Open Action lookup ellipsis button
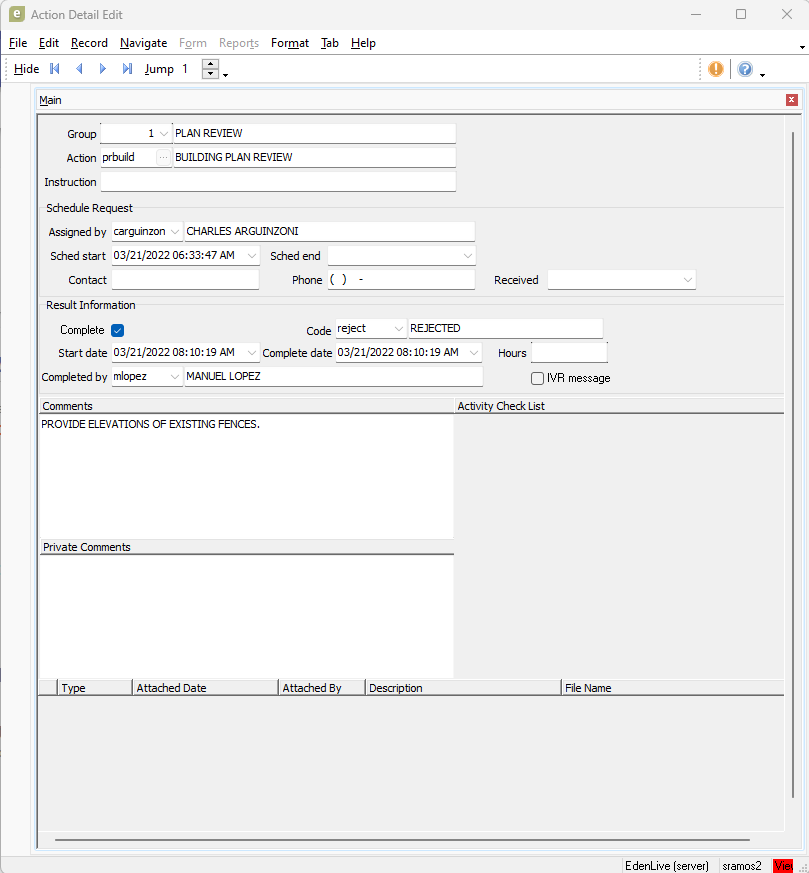Viewport: 809px width, 873px height. tap(164, 157)
